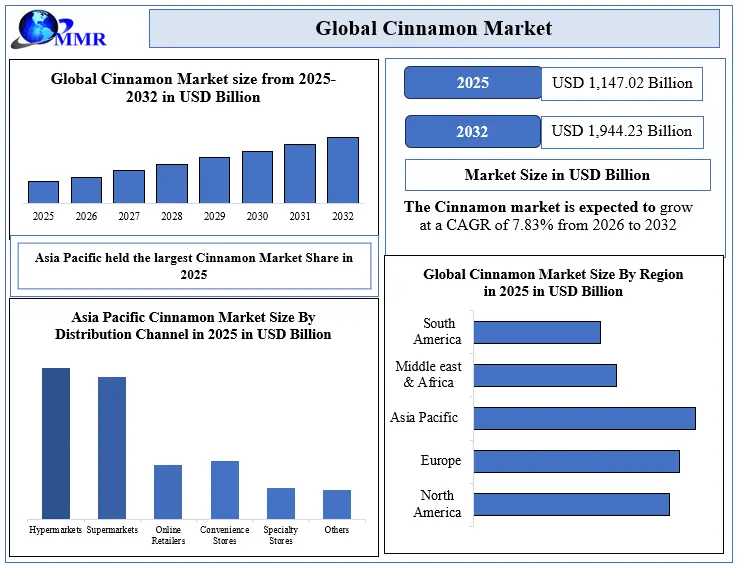Click the Hypermarkets bar
Screen dimensions: 738x568
pyautogui.click(x=56, y=442)
